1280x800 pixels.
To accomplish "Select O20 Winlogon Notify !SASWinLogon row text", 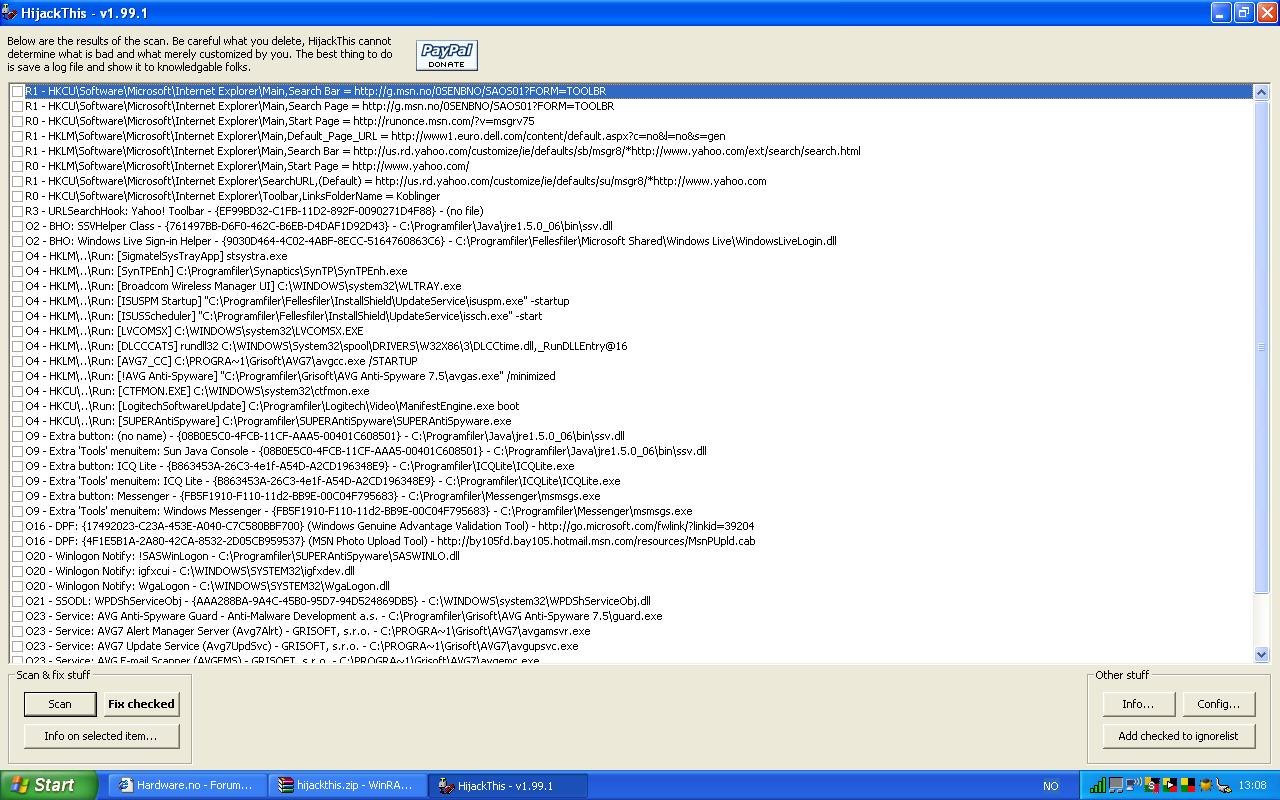I will 243,556.
